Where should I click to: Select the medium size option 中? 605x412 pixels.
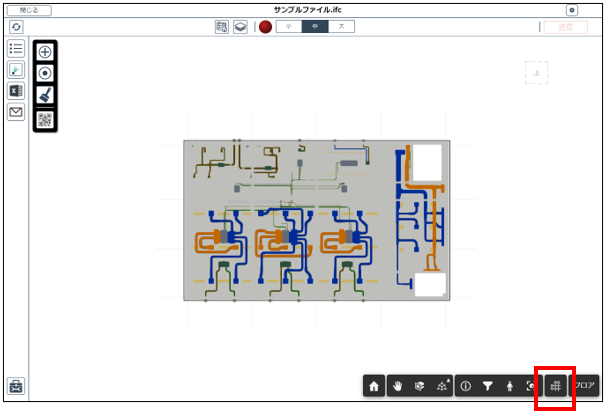point(314,27)
